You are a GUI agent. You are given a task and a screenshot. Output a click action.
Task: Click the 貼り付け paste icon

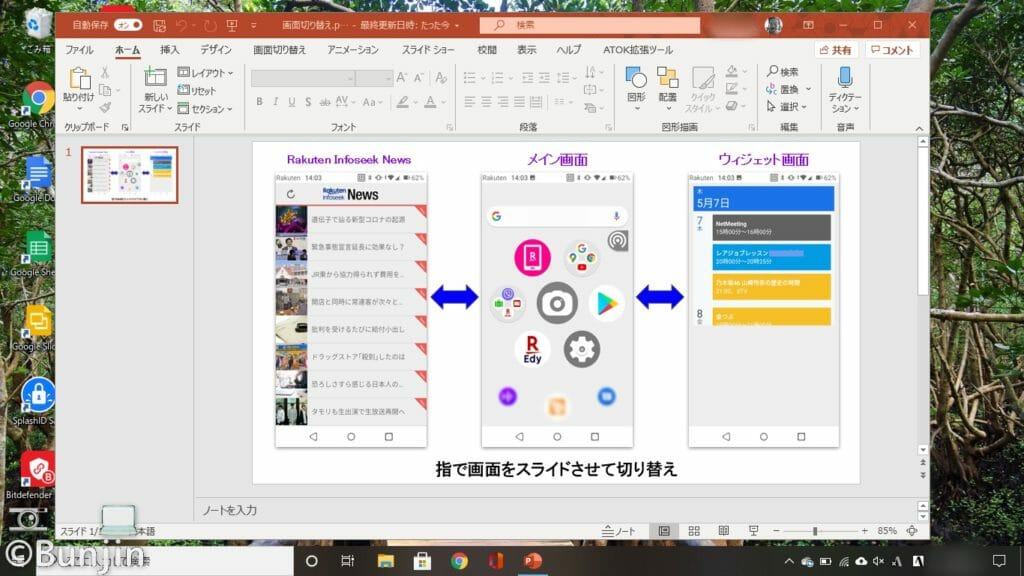click(x=79, y=78)
